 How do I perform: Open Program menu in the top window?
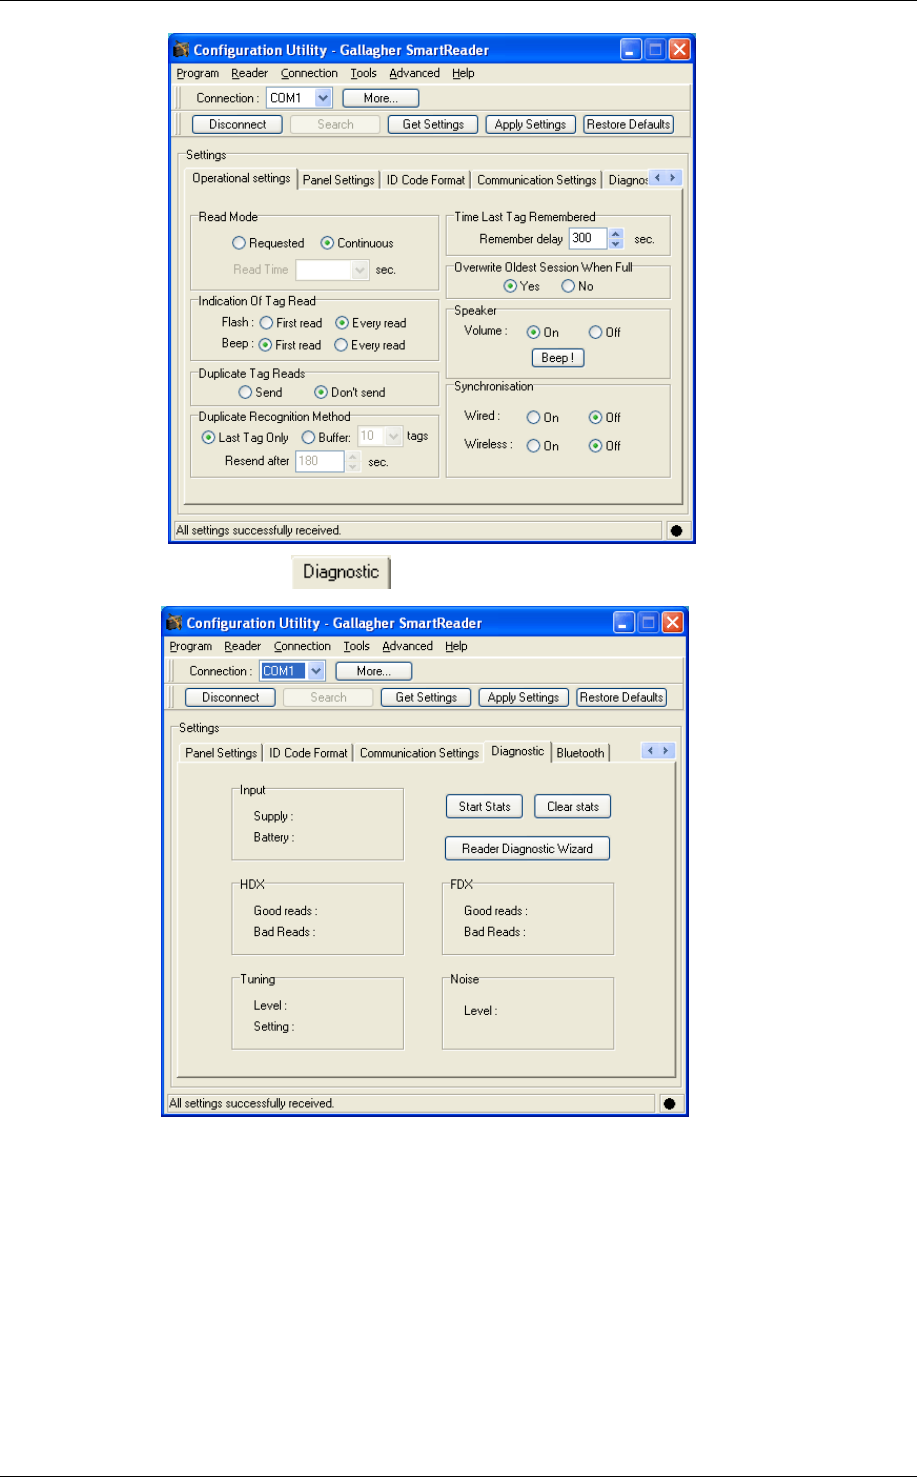coord(198,73)
